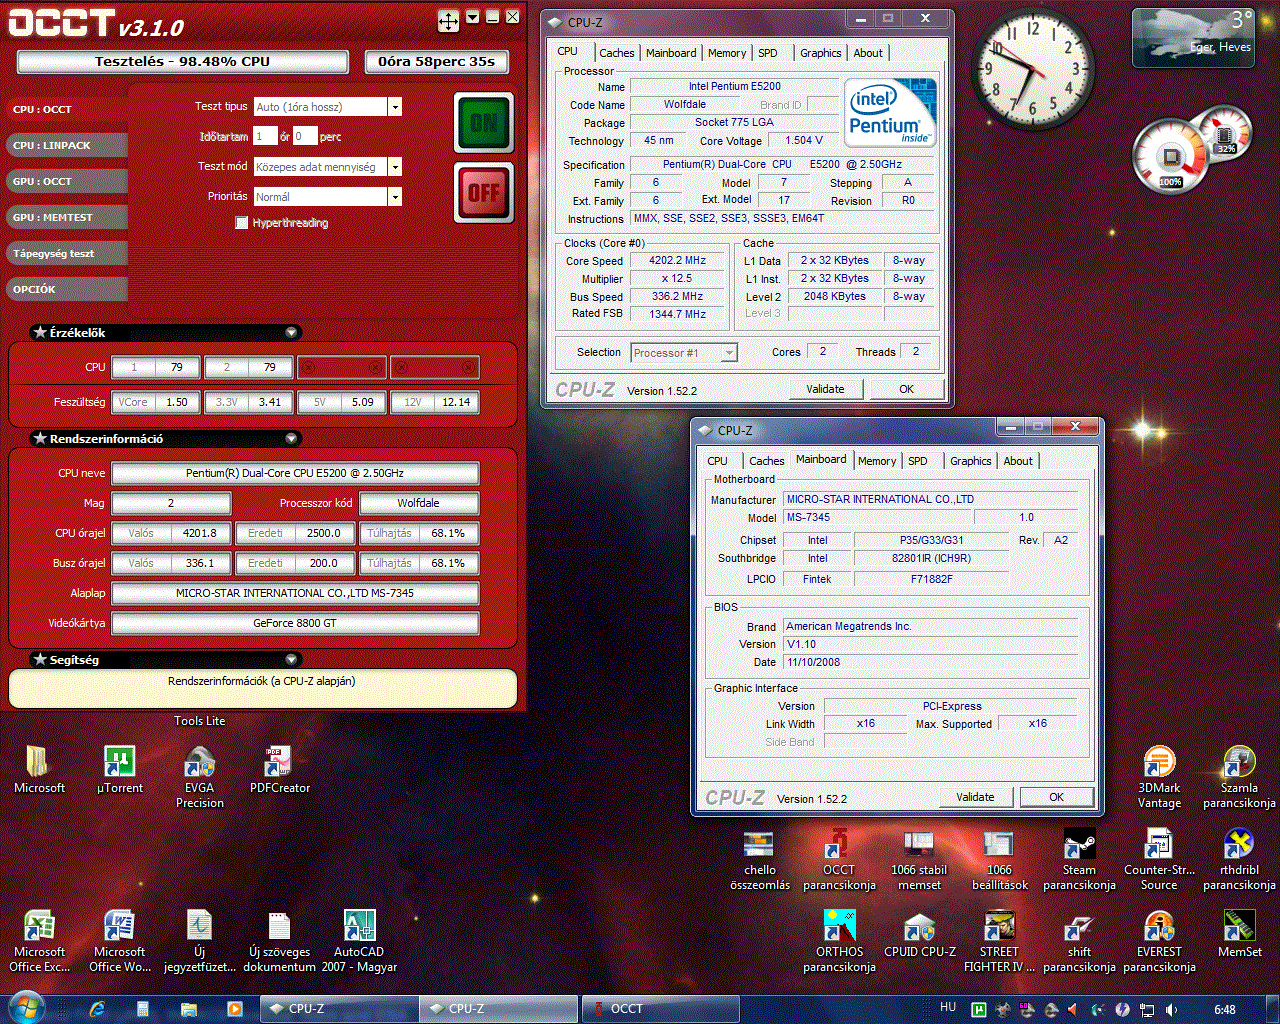Click Validate in the top CPU-Z window
Viewport: 1280px width, 1024px height.
pos(825,389)
